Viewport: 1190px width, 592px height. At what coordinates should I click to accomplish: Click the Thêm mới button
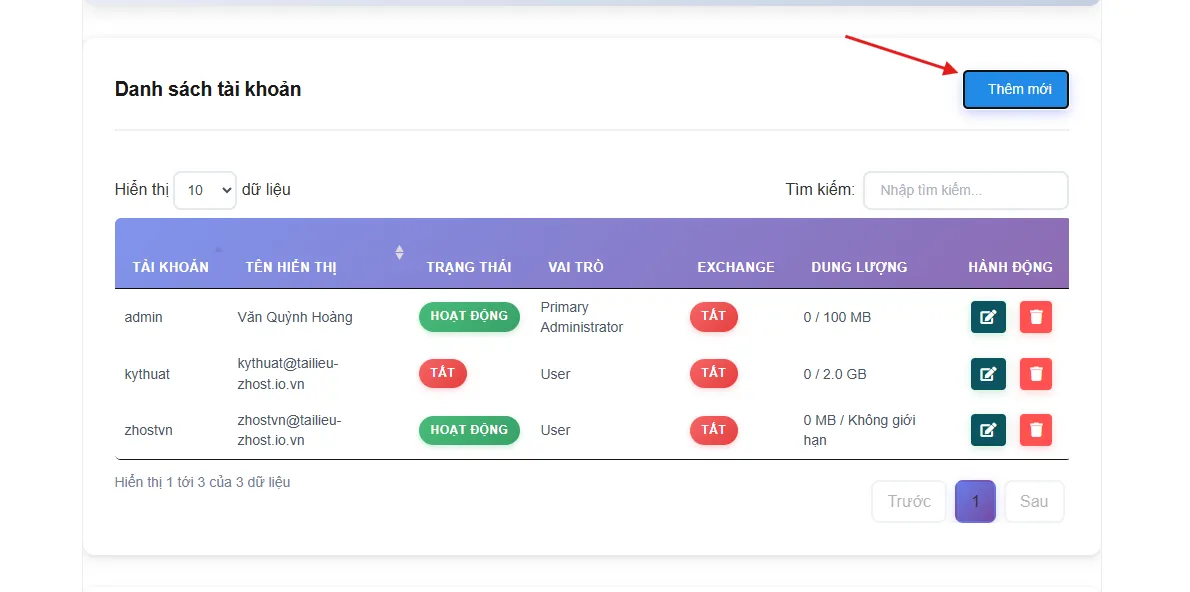click(1016, 90)
